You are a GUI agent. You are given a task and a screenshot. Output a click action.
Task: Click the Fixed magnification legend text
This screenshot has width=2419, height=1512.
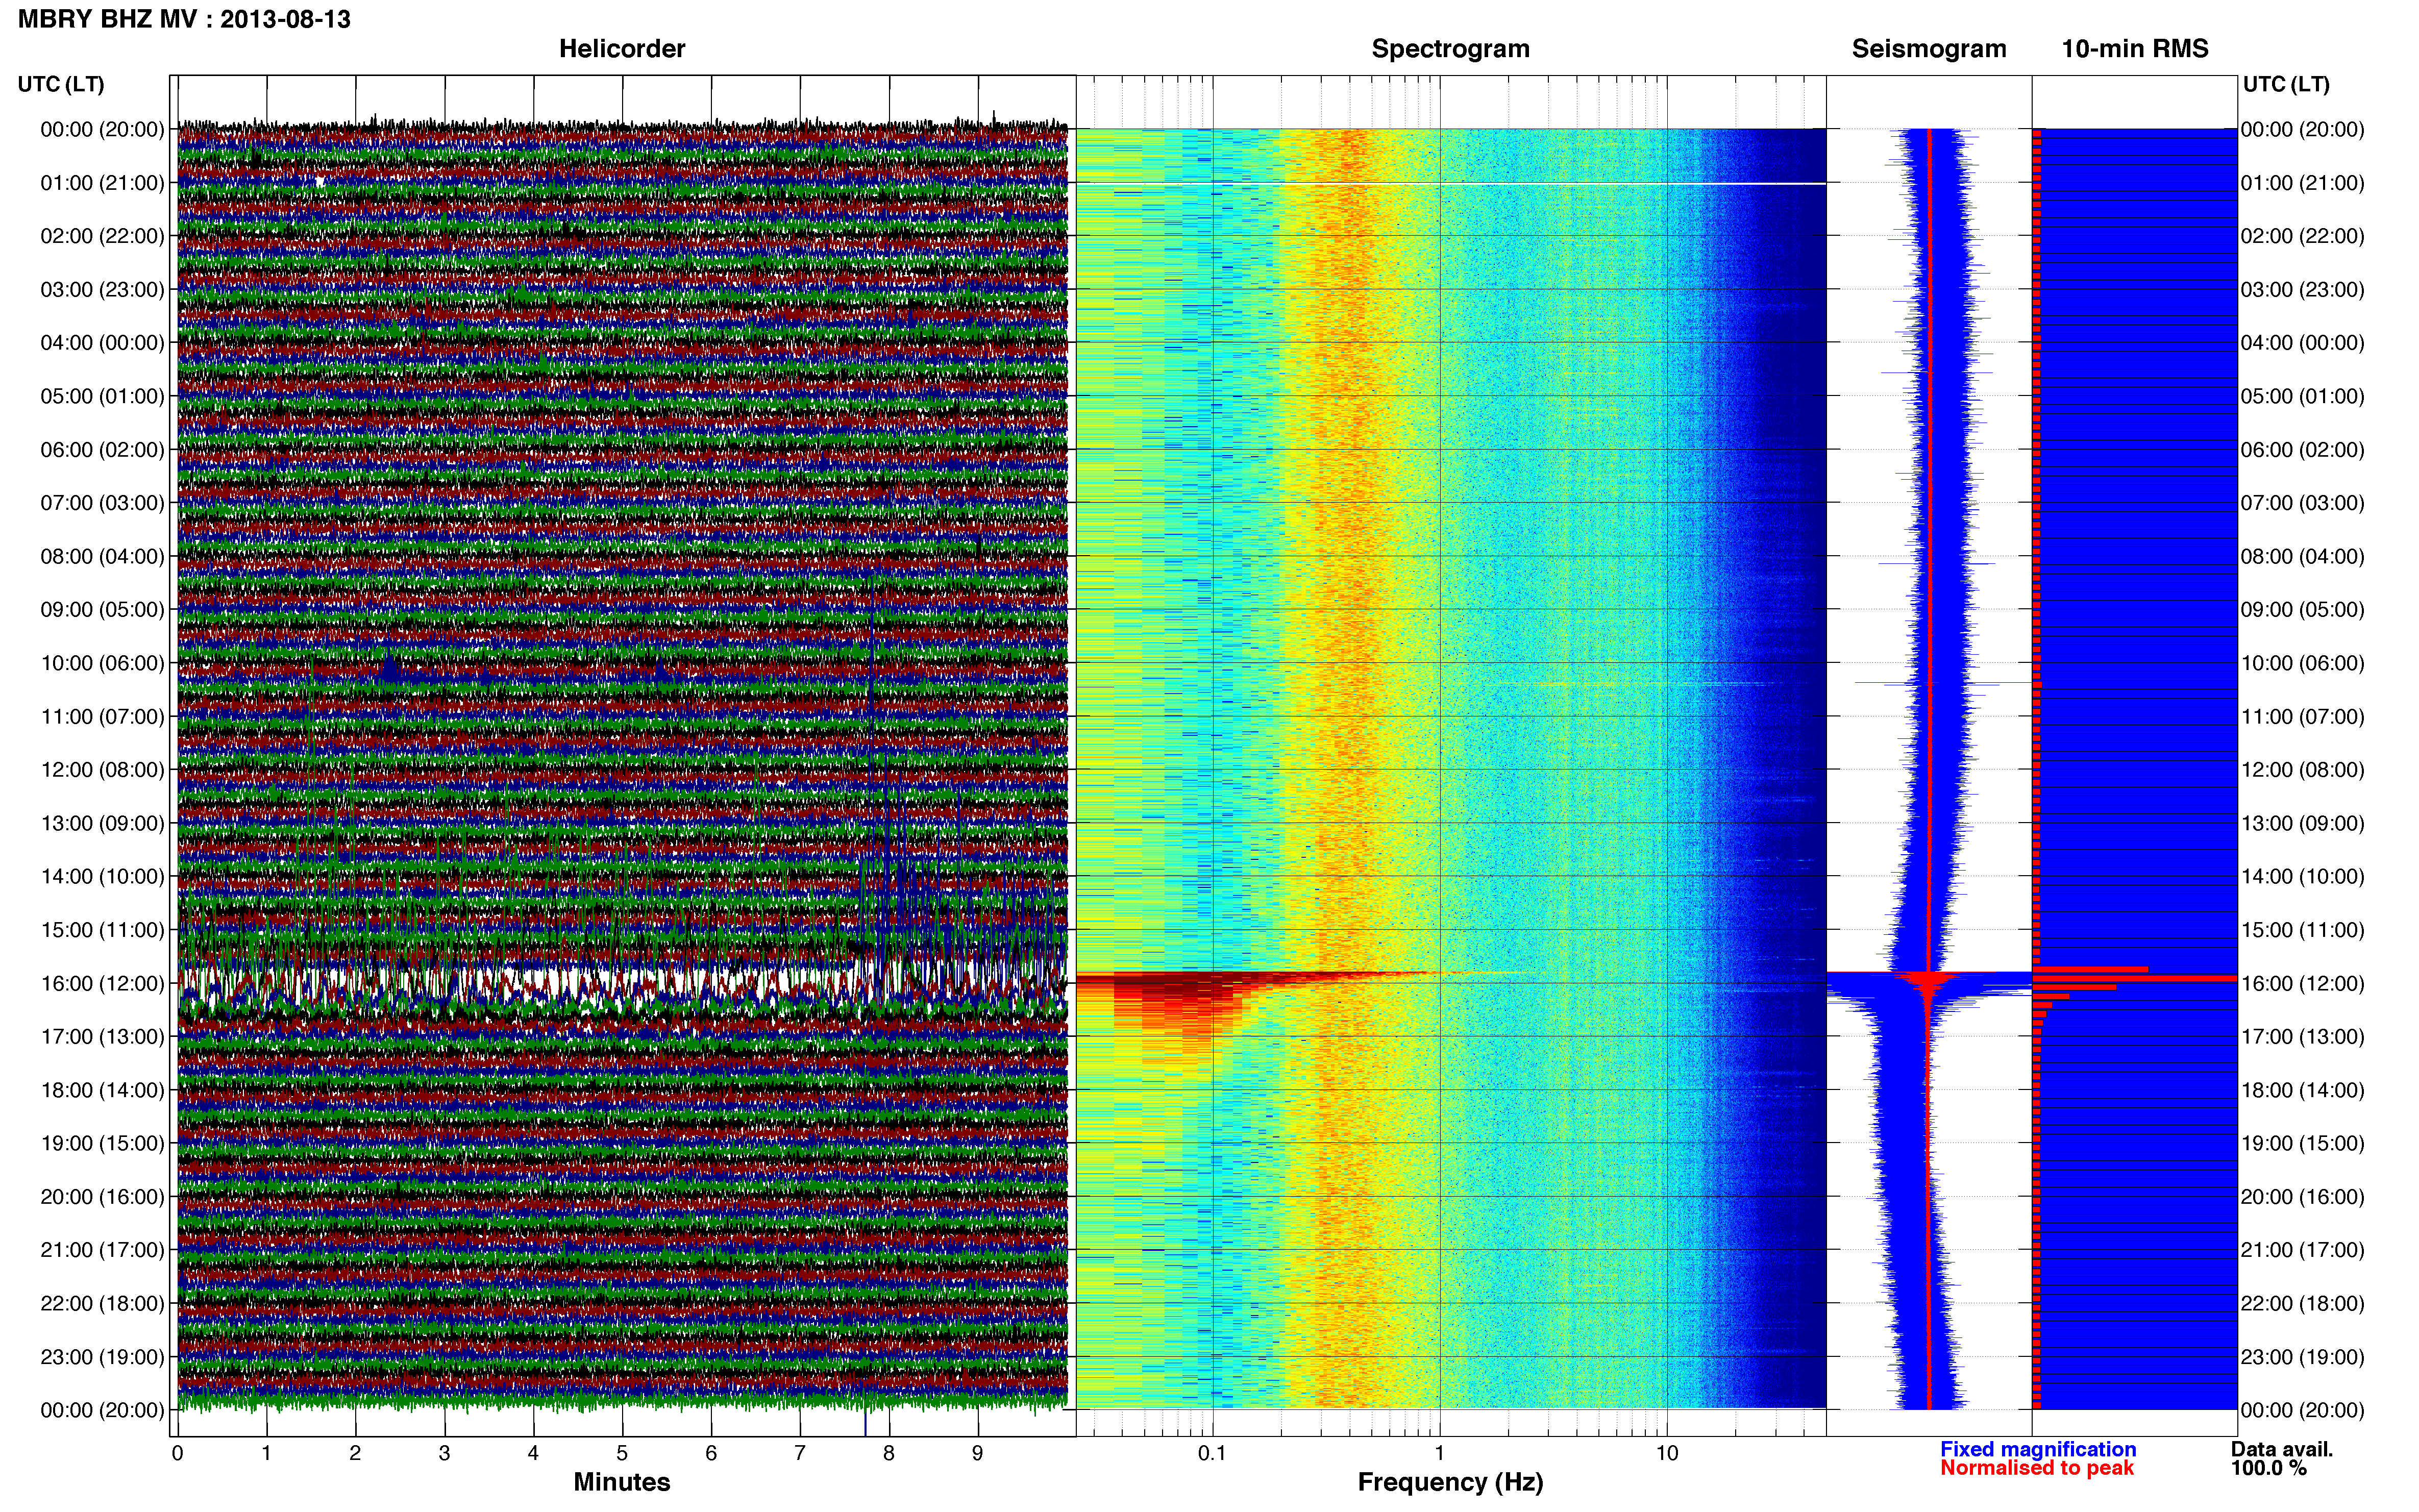[x=2038, y=1449]
